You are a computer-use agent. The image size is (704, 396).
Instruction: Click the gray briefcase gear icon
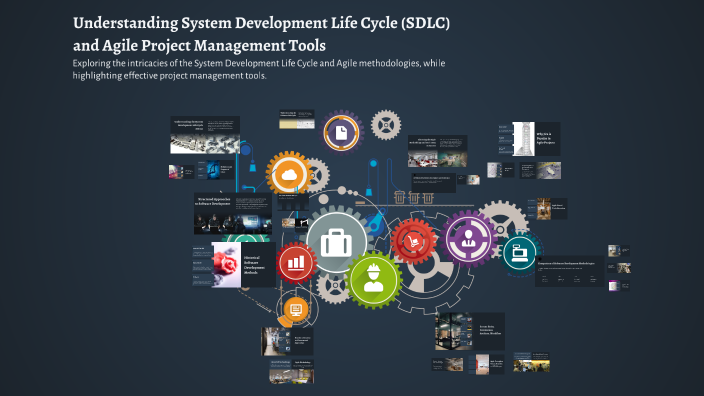[x=336, y=242]
